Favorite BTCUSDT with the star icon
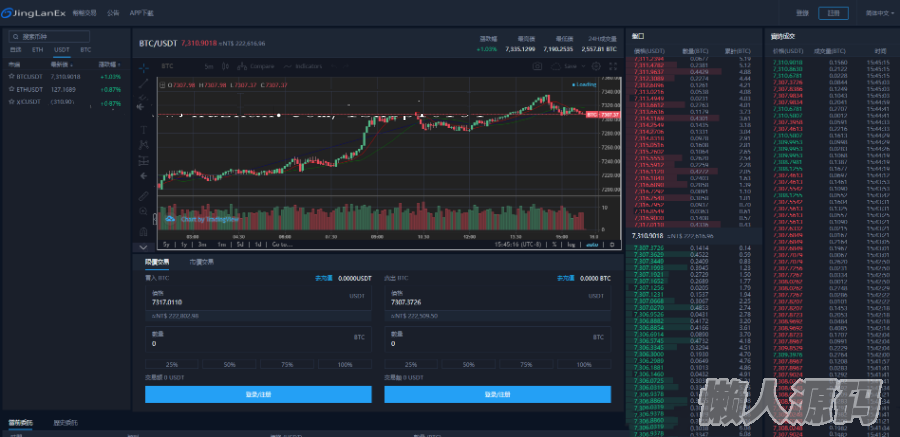Image resolution: width=900 pixels, height=437 pixels. point(13,76)
